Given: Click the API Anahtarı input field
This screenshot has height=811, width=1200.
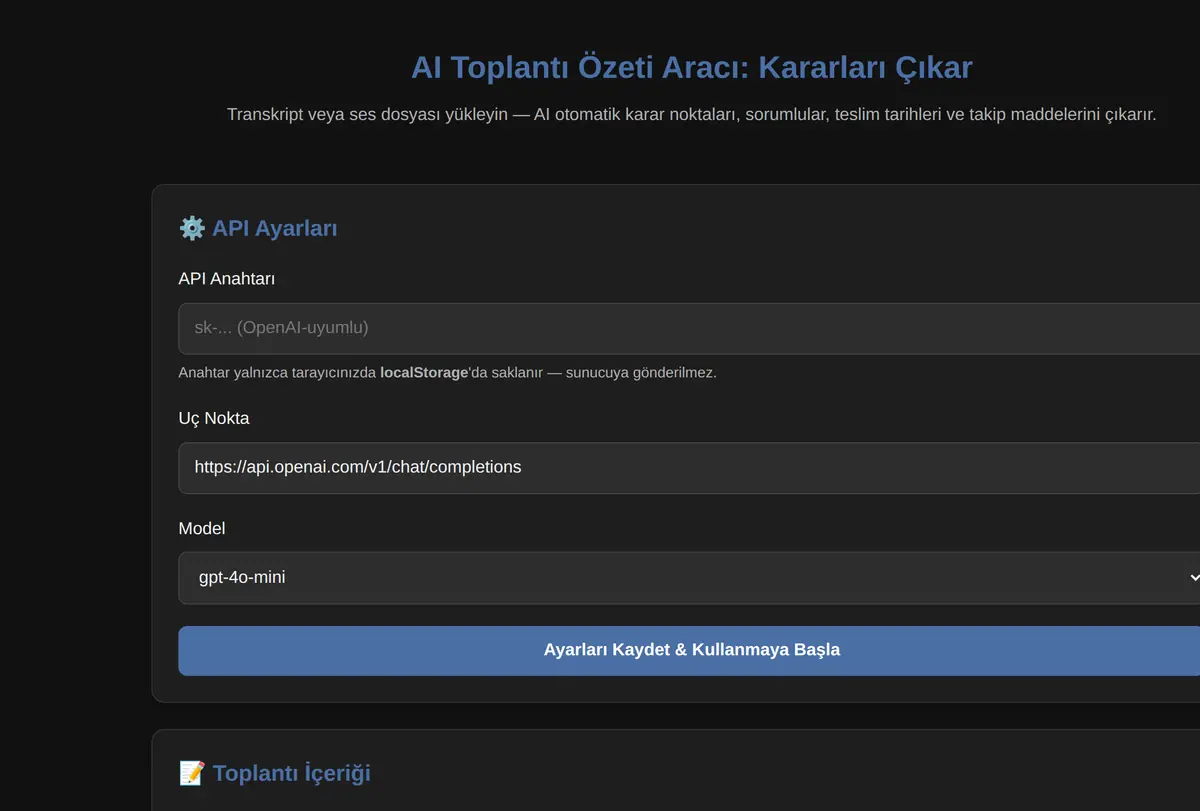Looking at the screenshot, I should pos(690,328).
